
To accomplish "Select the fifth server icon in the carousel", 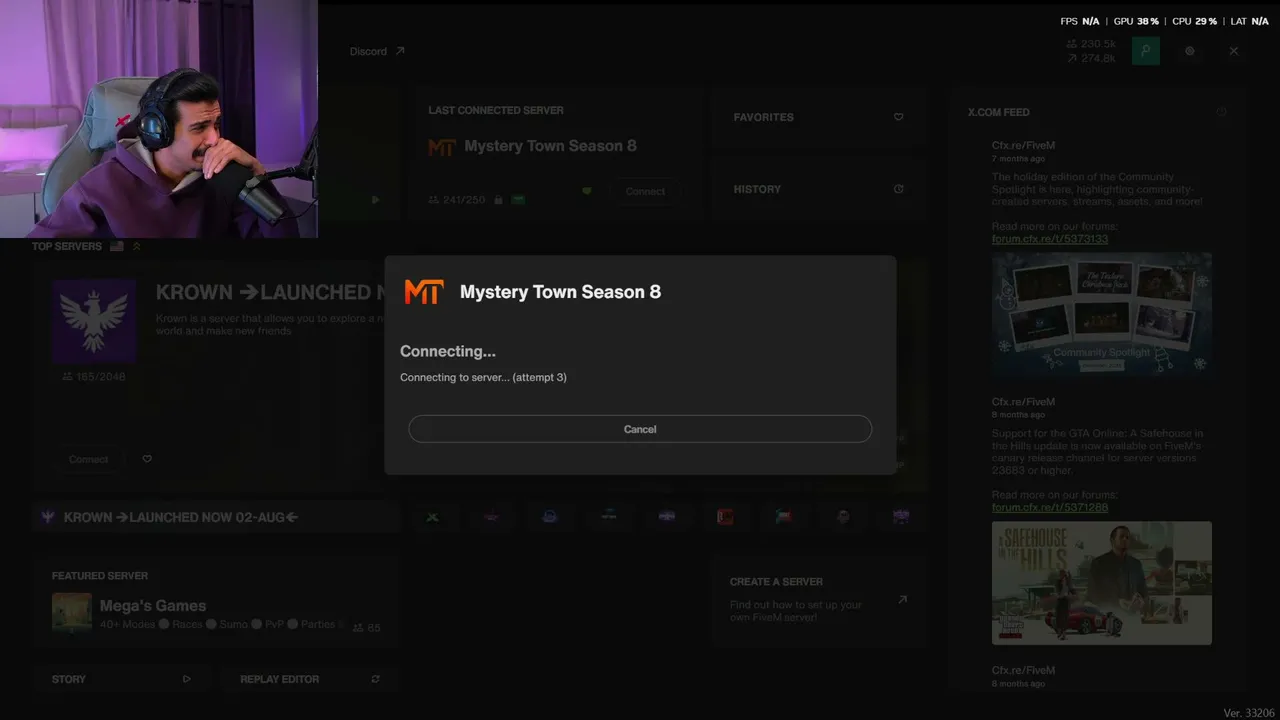I will click(667, 517).
